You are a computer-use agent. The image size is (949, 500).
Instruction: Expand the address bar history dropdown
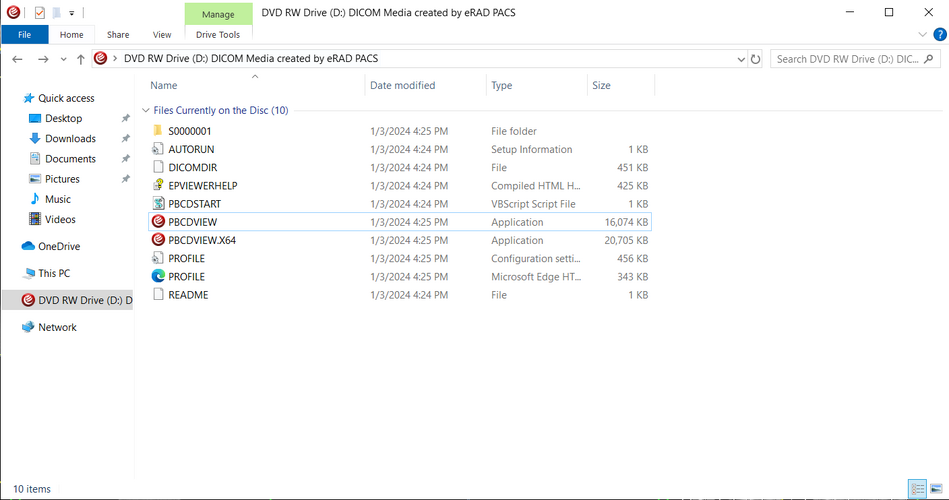[x=741, y=59]
